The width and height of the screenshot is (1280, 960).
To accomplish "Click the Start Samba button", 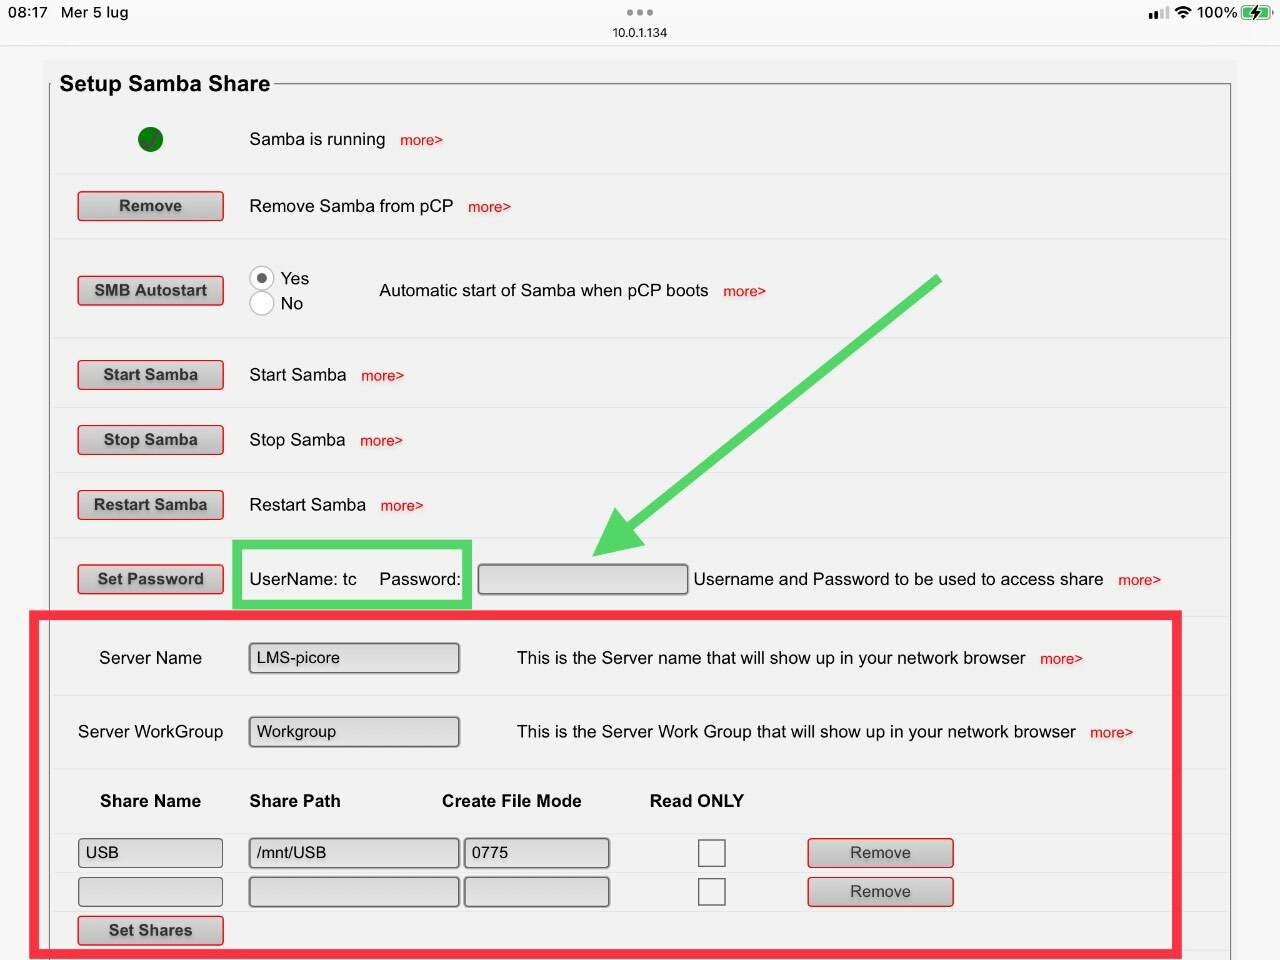I will tap(150, 375).
